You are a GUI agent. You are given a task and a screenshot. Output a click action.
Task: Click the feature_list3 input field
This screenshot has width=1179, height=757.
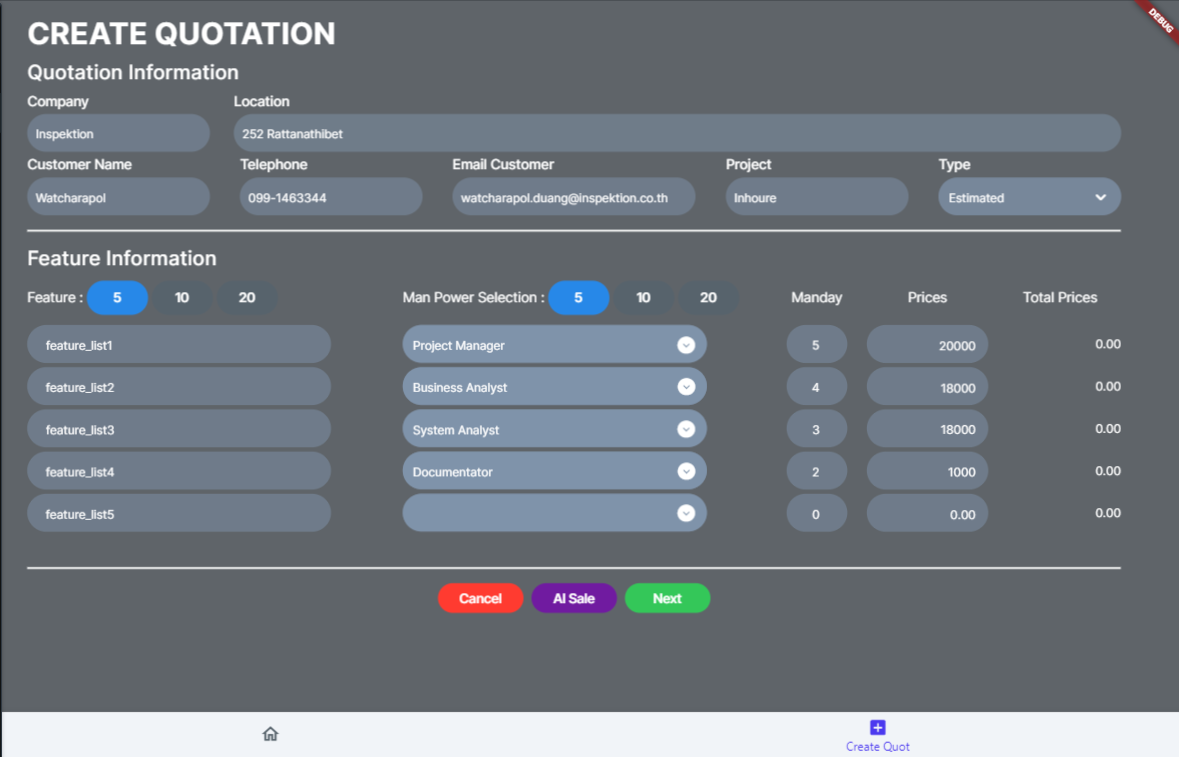point(179,429)
